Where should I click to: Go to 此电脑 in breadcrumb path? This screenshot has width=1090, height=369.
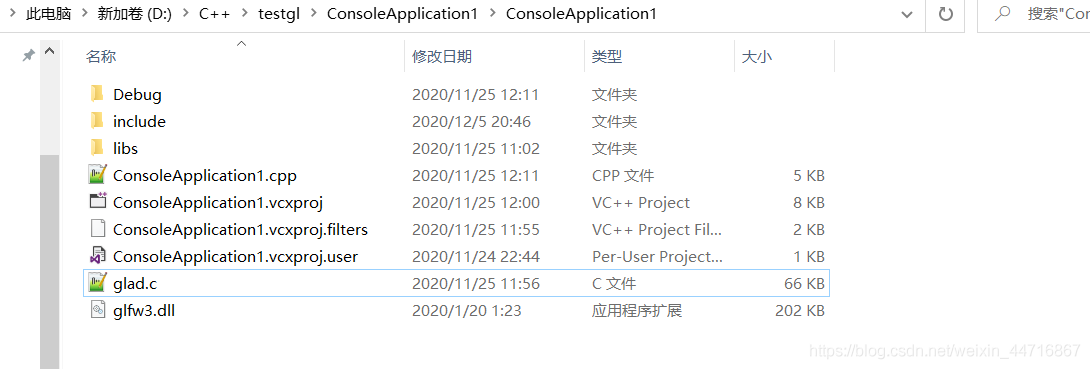pyautogui.click(x=49, y=14)
